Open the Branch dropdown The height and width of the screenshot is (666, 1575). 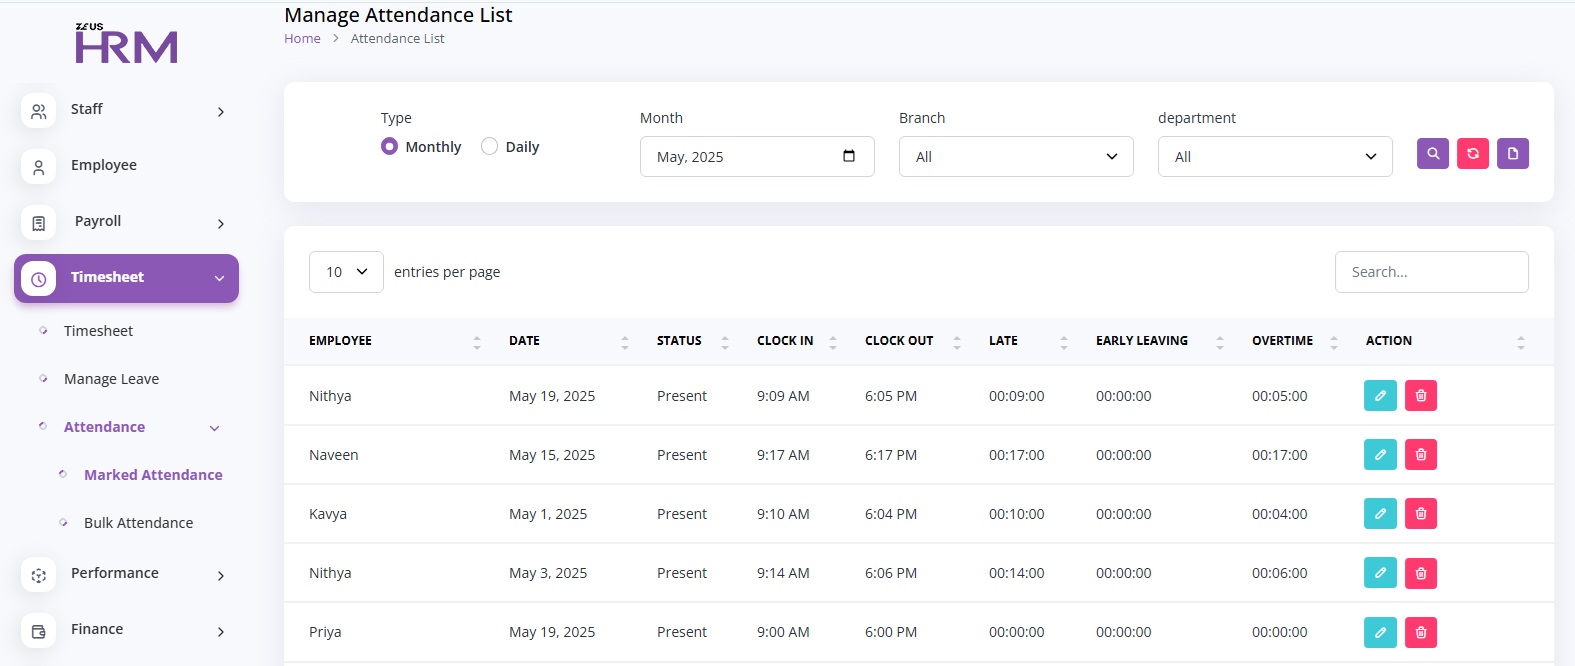point(1015,157)
